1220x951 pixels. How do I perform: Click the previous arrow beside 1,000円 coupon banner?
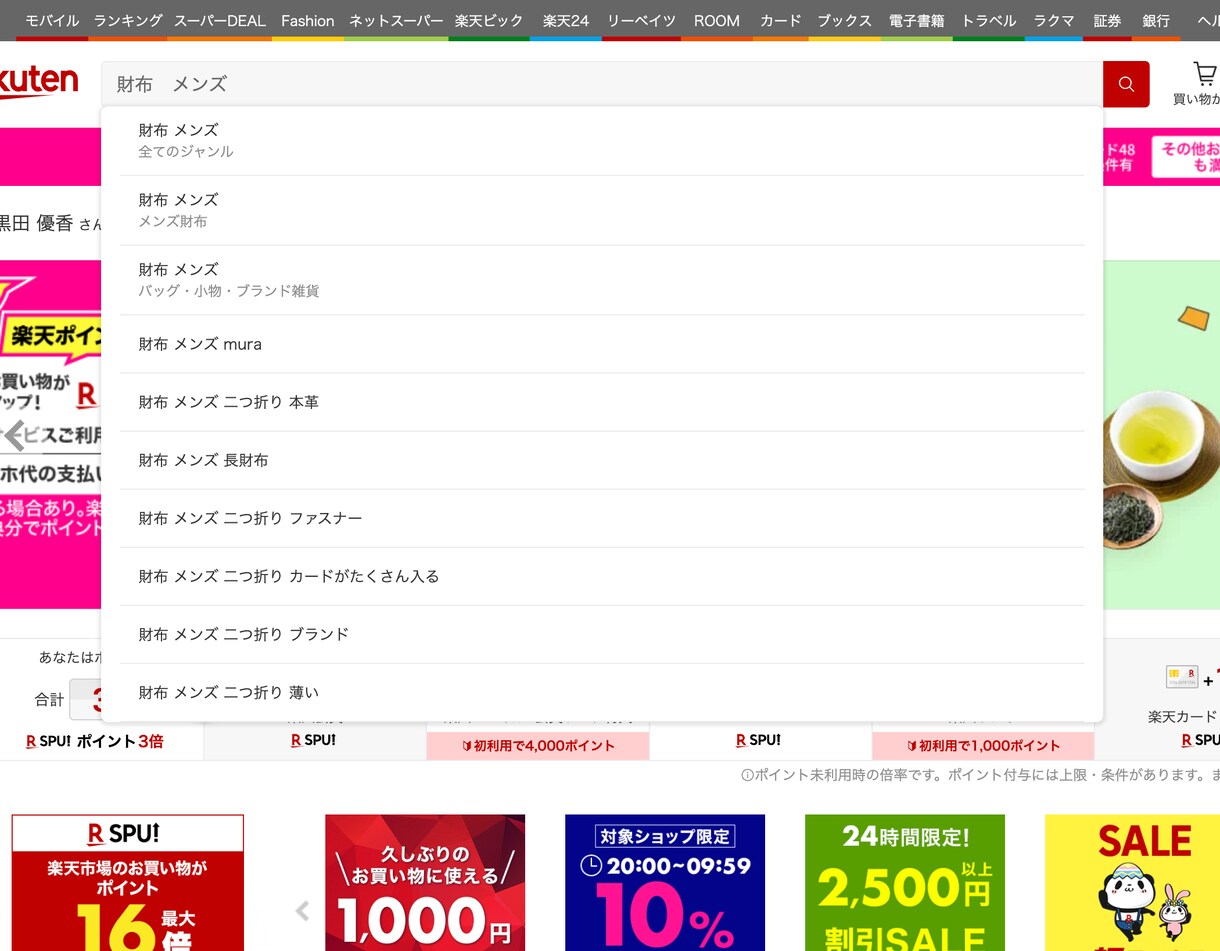point(302,910)
